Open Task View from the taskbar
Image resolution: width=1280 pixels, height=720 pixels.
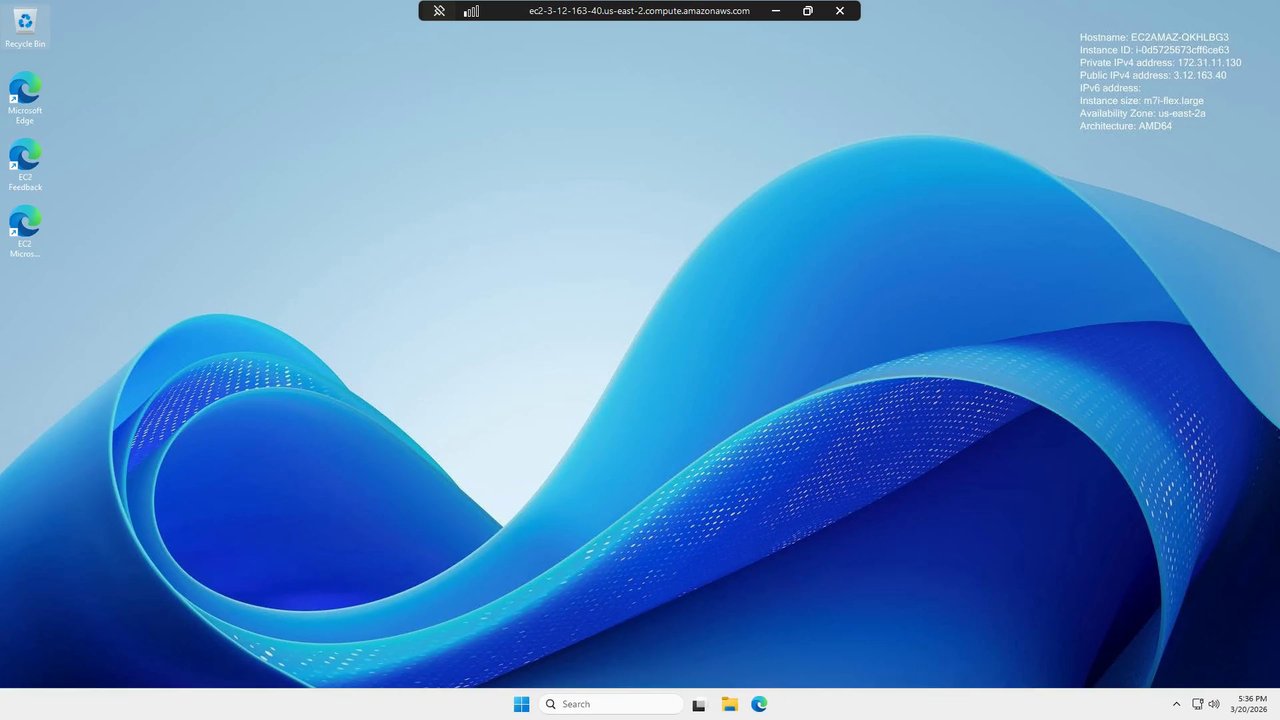click(699, 704)
